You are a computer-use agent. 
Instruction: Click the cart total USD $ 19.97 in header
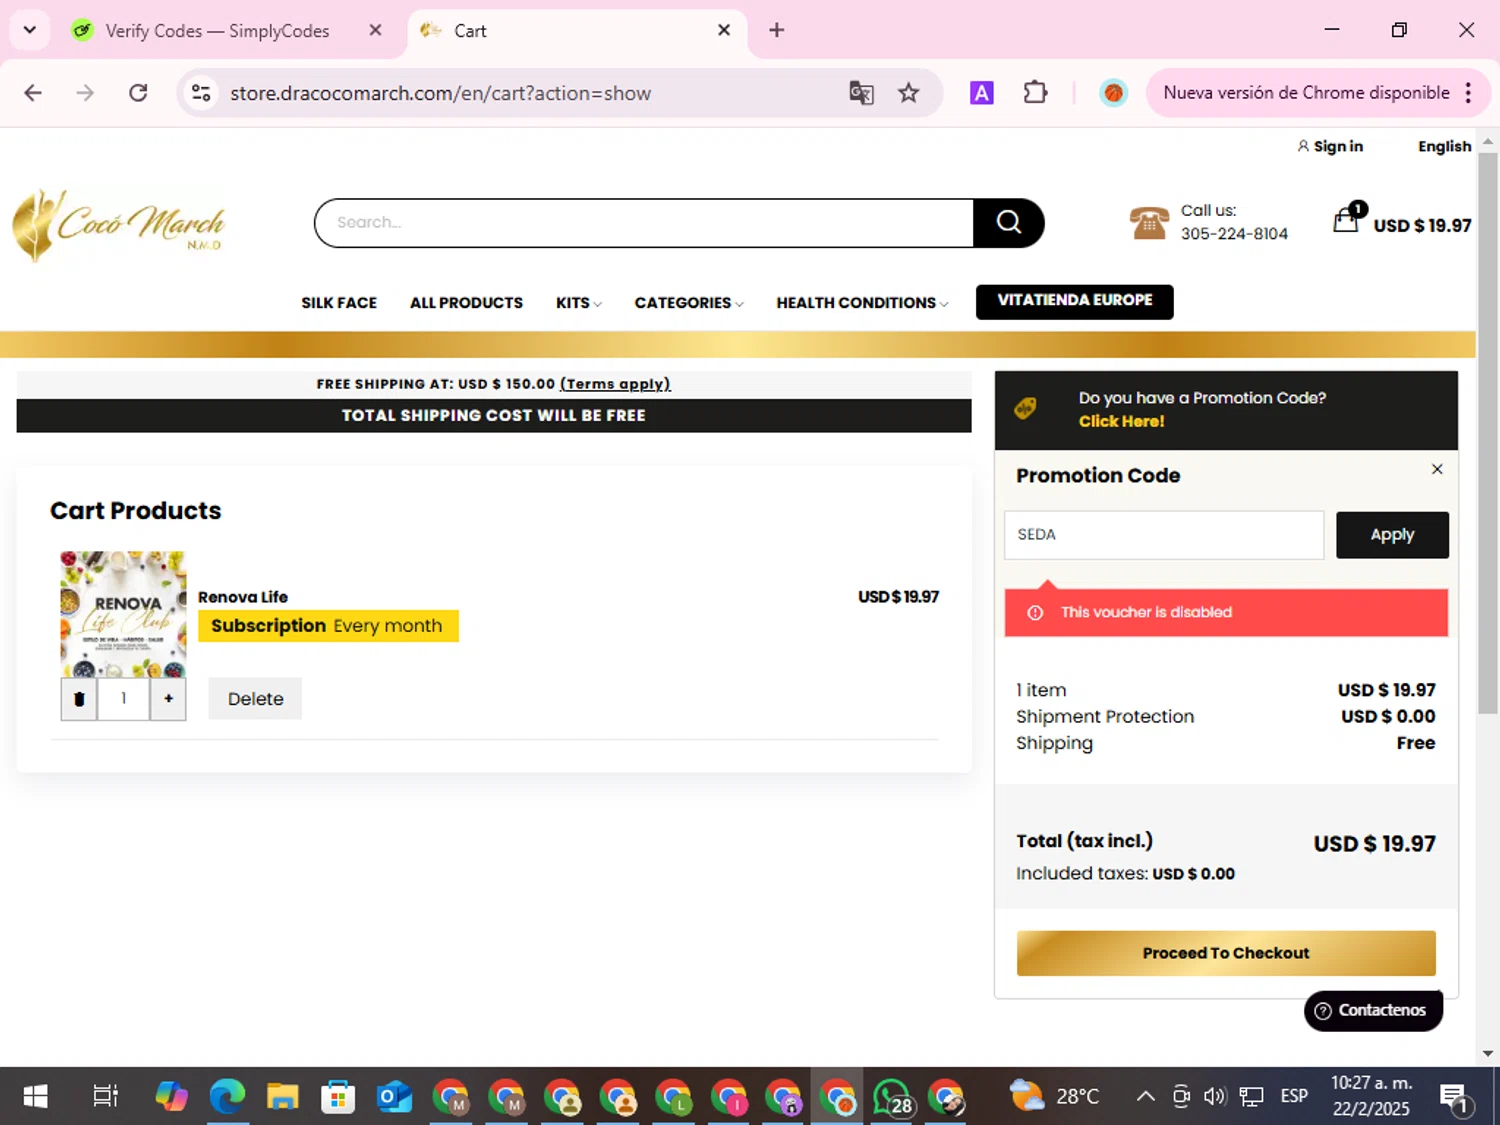[1422, 226]
